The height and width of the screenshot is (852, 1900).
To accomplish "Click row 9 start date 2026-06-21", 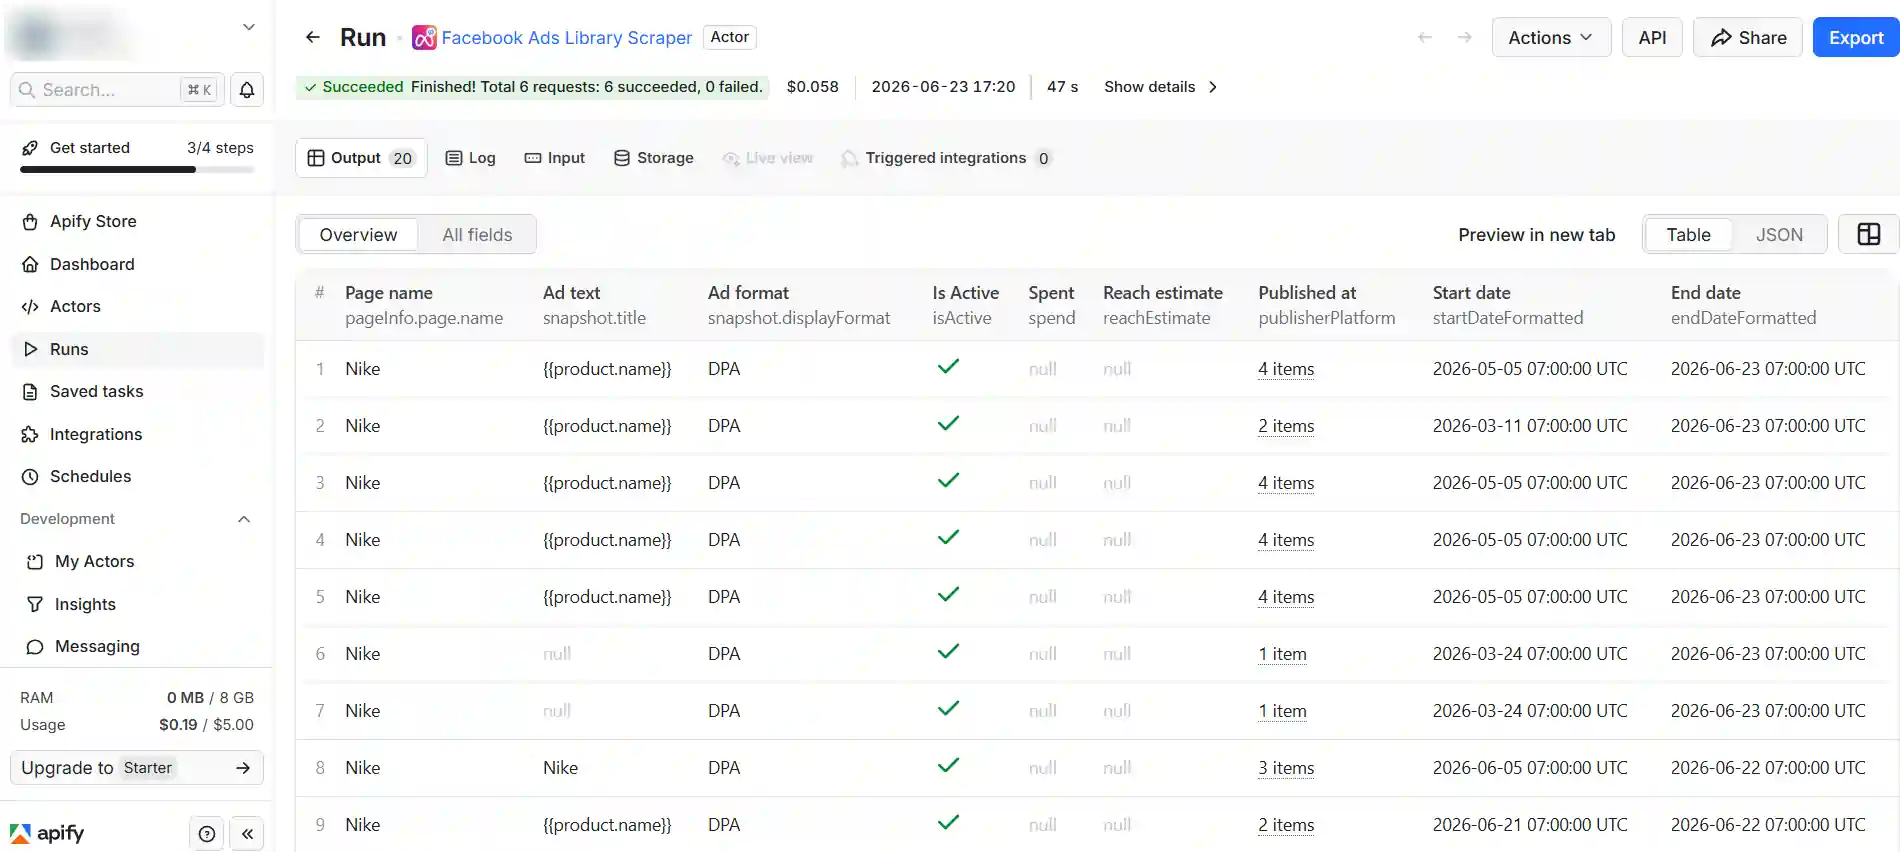I will [1530, 825].
